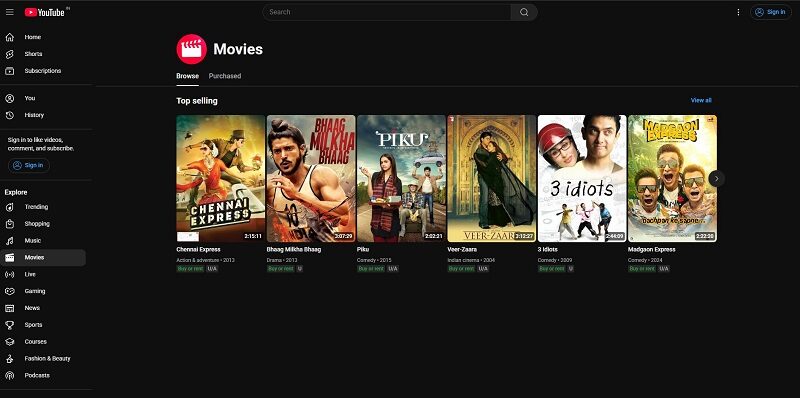Viewport: 800px width, 398px height.
Task: Open the Veer-Zaara movie poster
Action: [x=492, y=178]
